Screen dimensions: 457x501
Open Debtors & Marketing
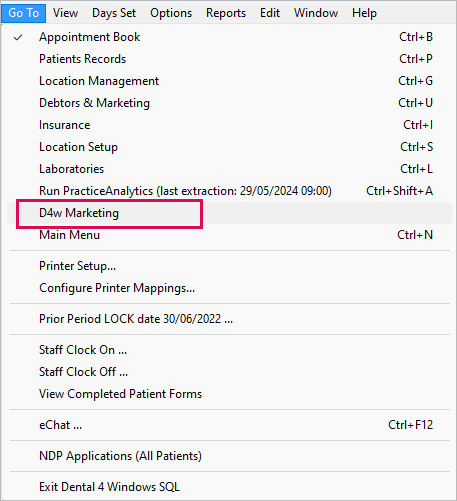point(230,103)
